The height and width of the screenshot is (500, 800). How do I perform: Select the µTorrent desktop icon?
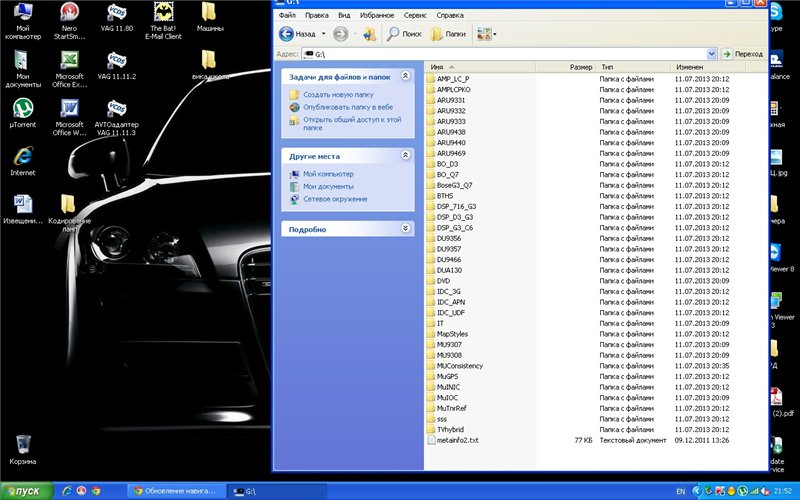[x=22, y=108]
